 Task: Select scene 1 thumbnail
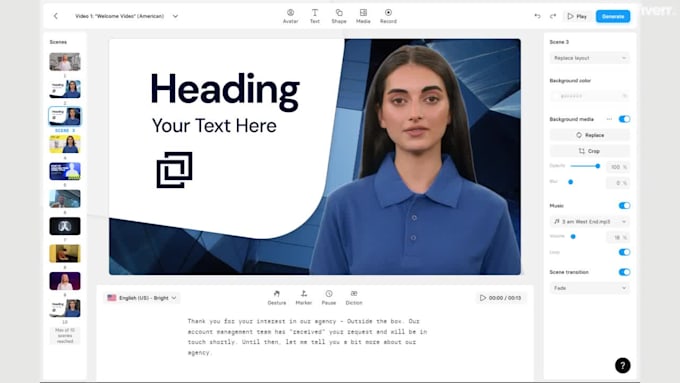(65, 62)
